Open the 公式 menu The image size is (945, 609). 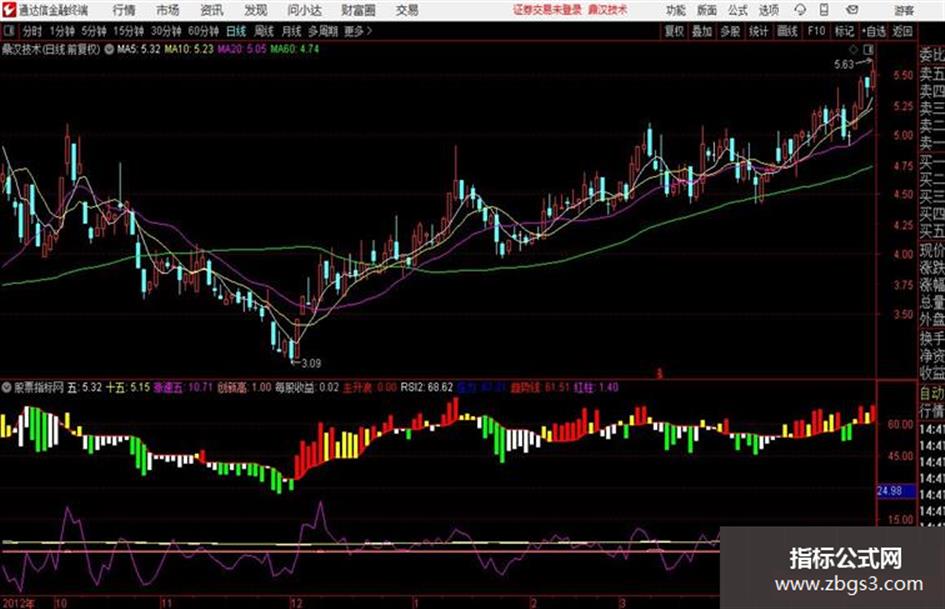point(738,10)
